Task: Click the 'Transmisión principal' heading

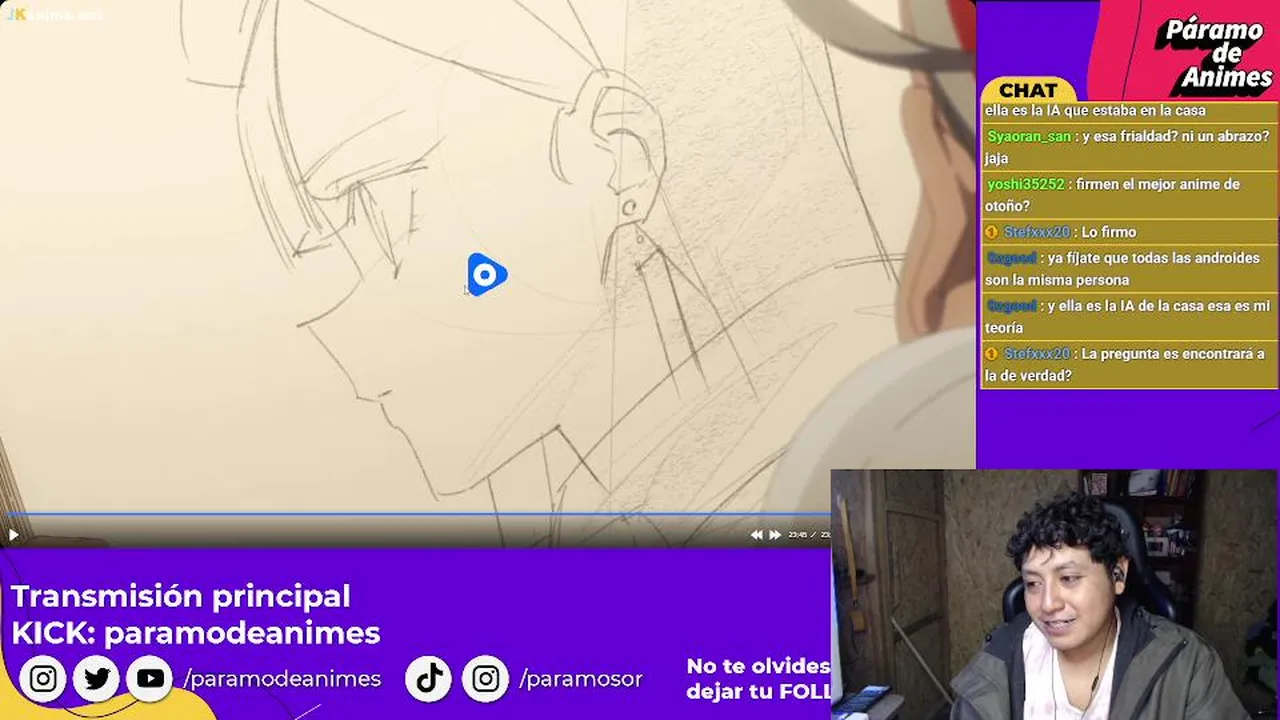Action: click(181, 596)
